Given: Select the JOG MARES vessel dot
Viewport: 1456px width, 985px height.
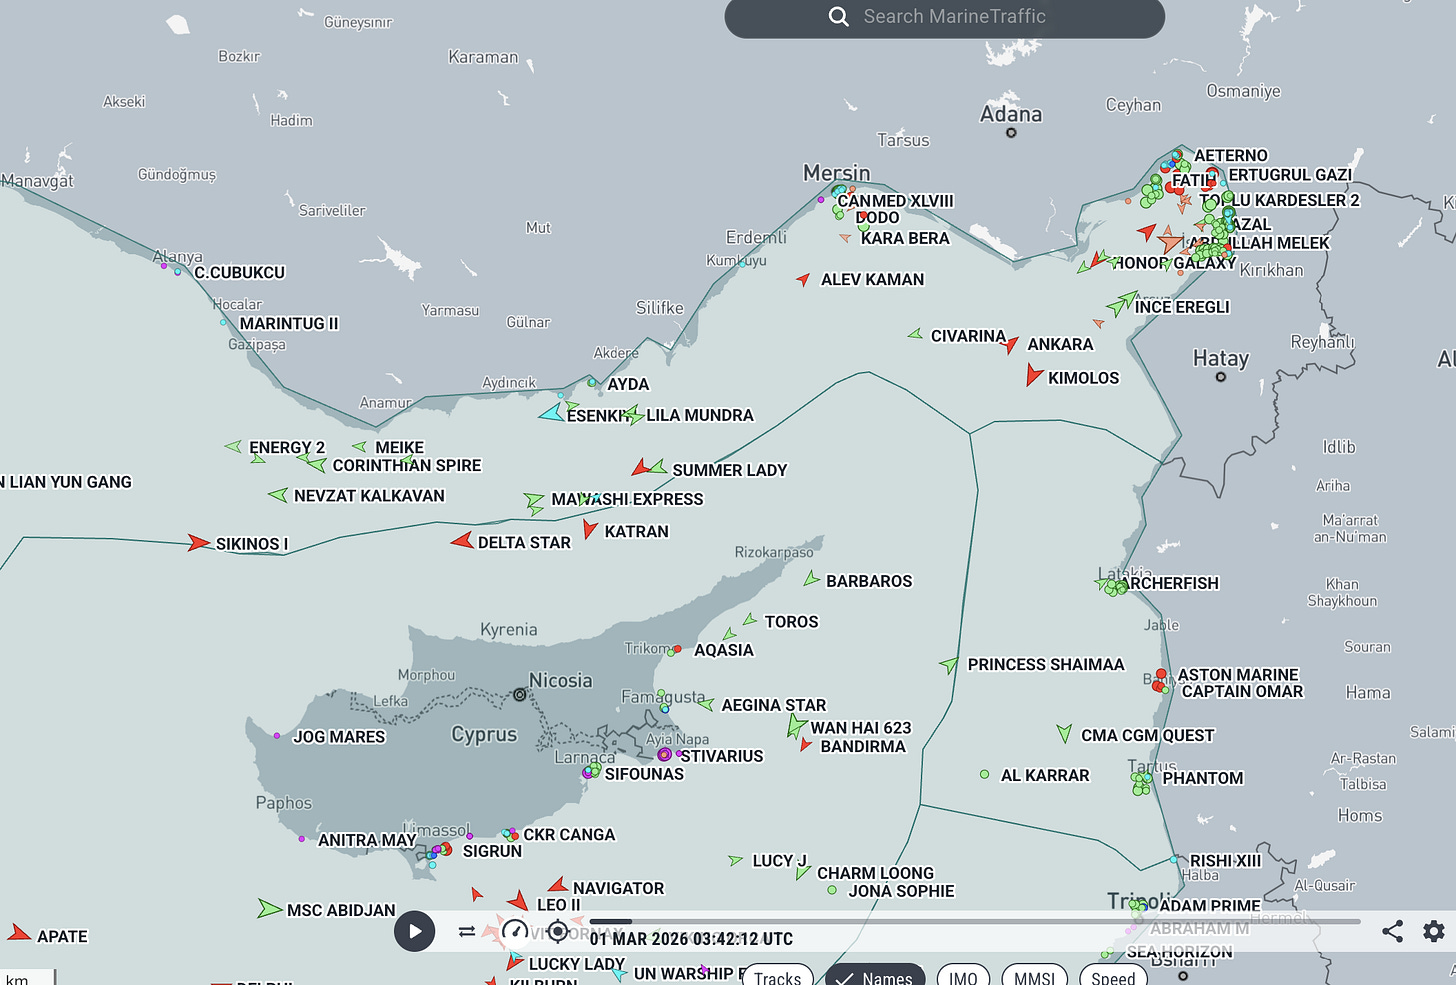Looking at the screenshot, I should [x=277, y=736].
